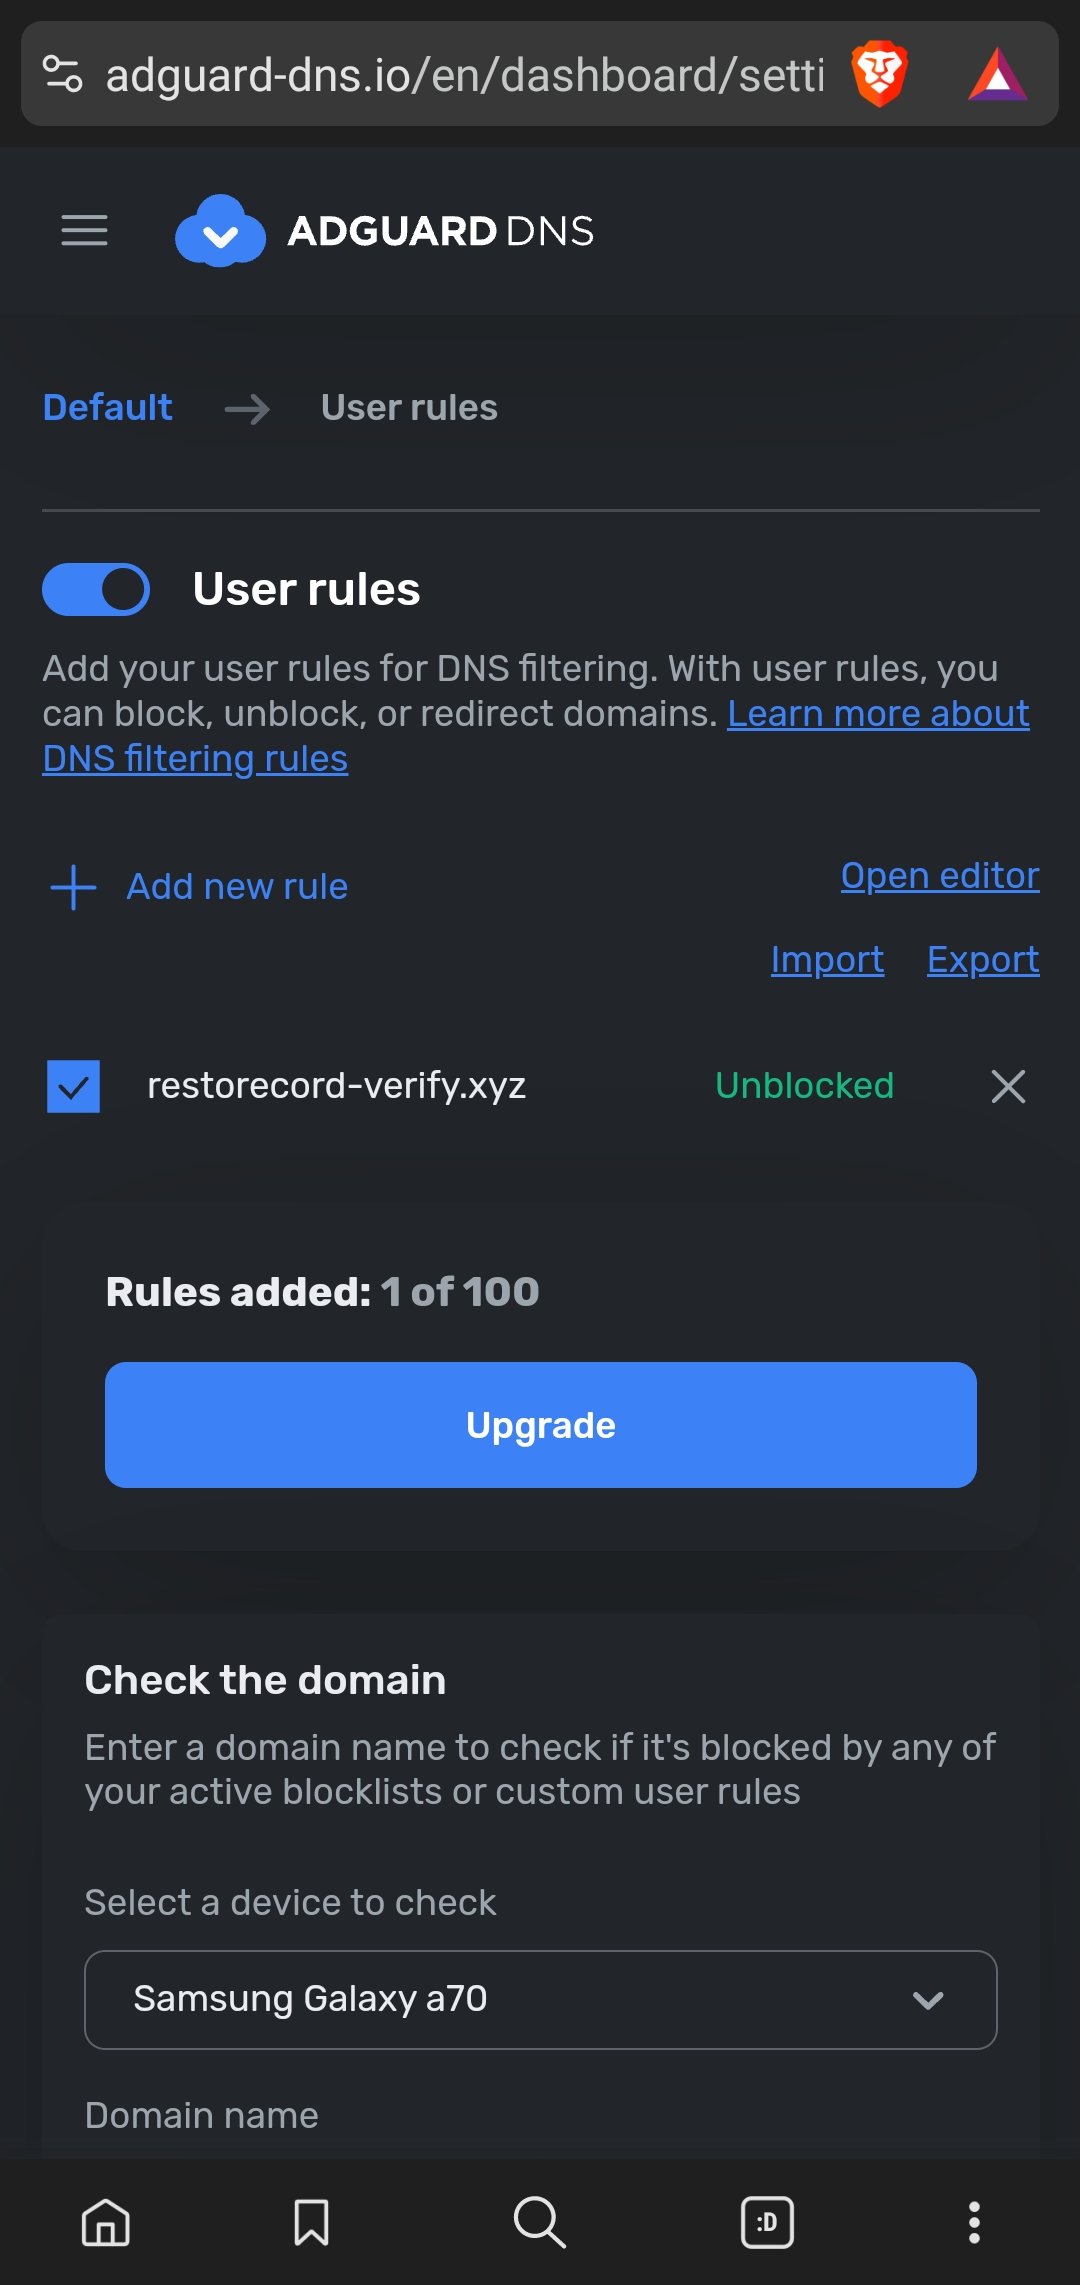
Task: Open the browser three-dot menu
Action: point(973,2224)
